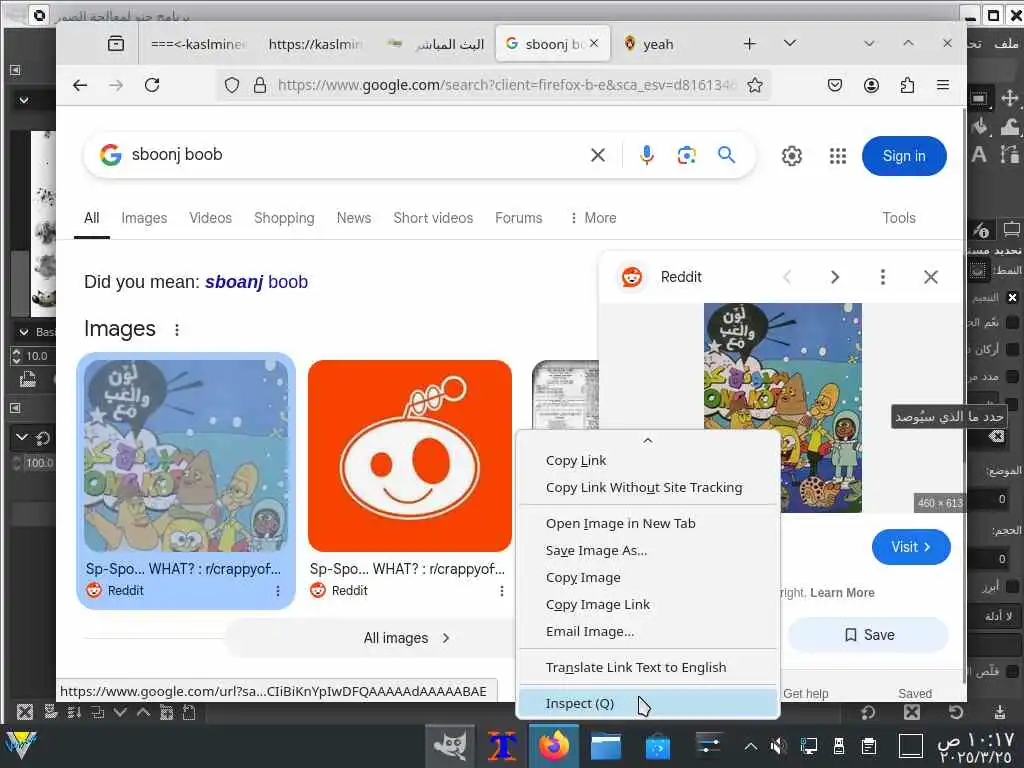Clear the Google search box text
The width and height of the screenshot is (1024, 768).
point(598,155)
